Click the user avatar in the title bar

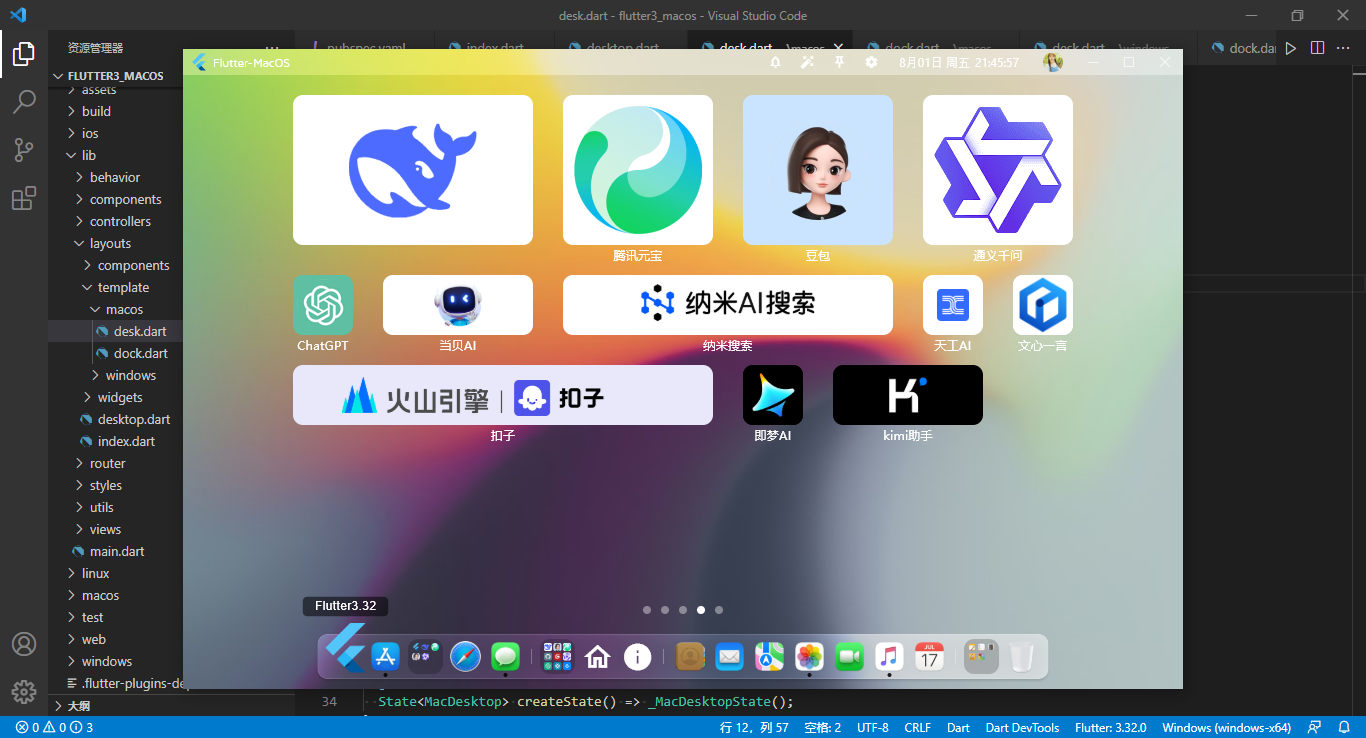tap(1053, 62)
